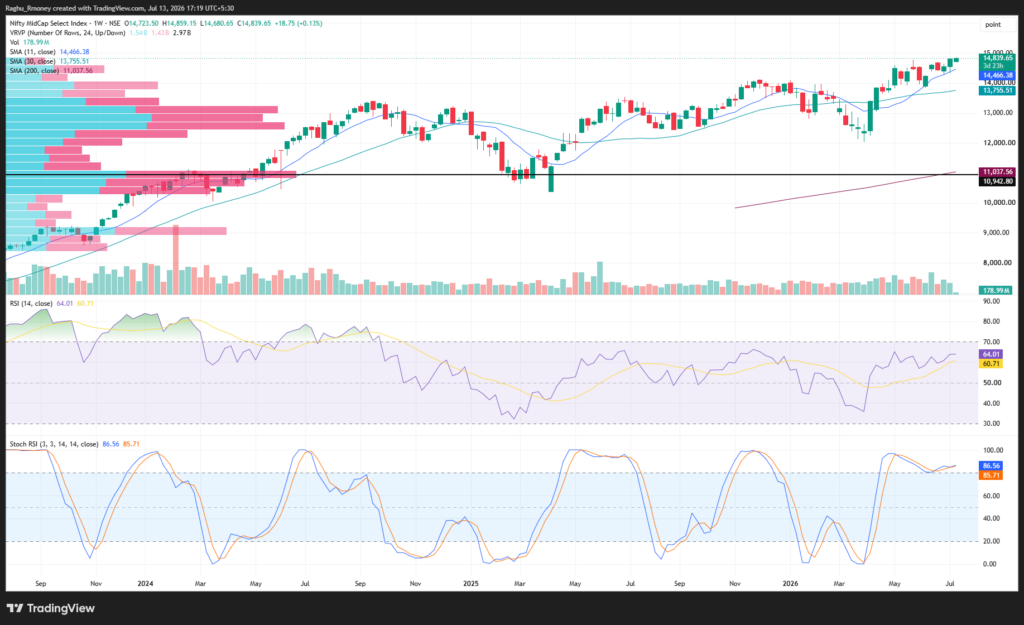Click the 100.00 Stoch RSI axis label
This screenshot has height=625, width=1024.
[x=993, y=451]
